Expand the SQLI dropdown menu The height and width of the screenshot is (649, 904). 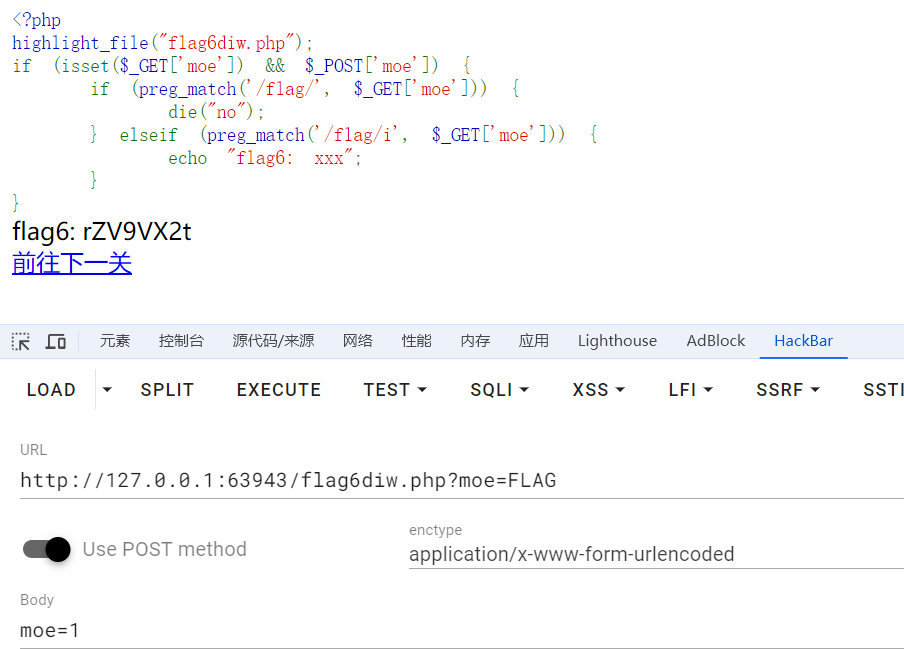click(499, 390)
